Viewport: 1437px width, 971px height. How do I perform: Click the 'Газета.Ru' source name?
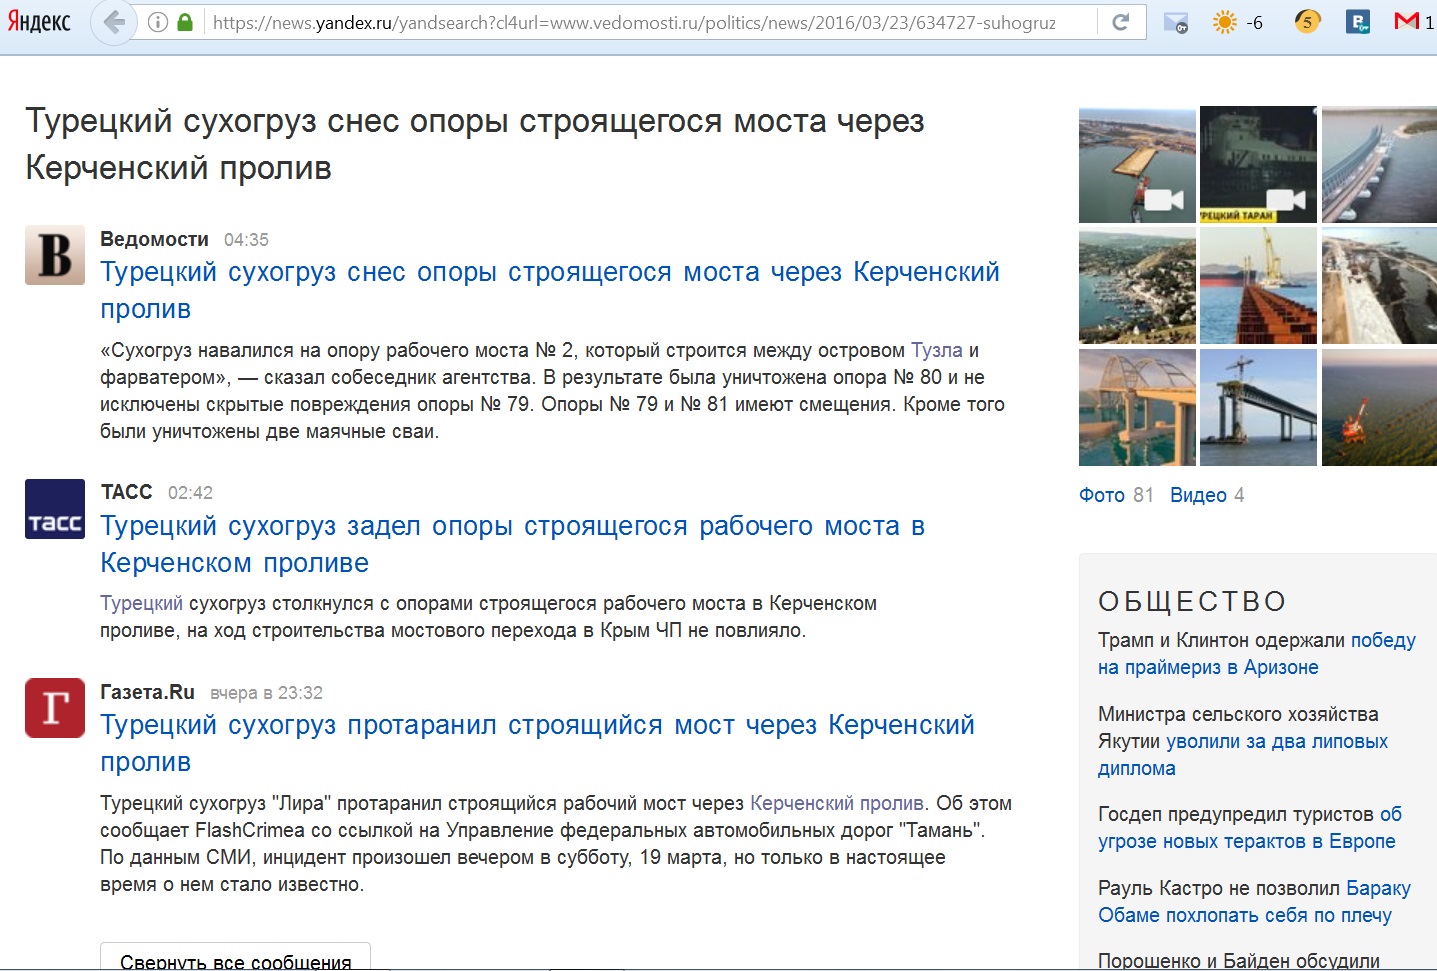[147, 692]
